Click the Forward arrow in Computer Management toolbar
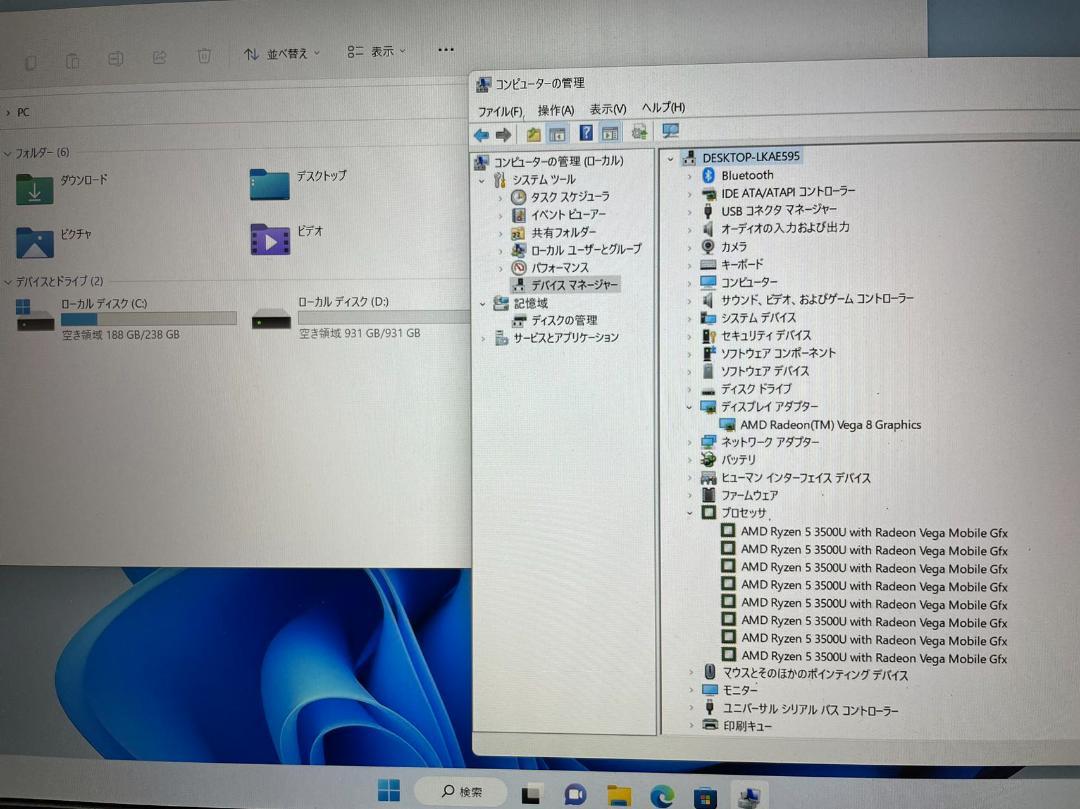This screenshot has width=1080, height=809. point(503,135)
